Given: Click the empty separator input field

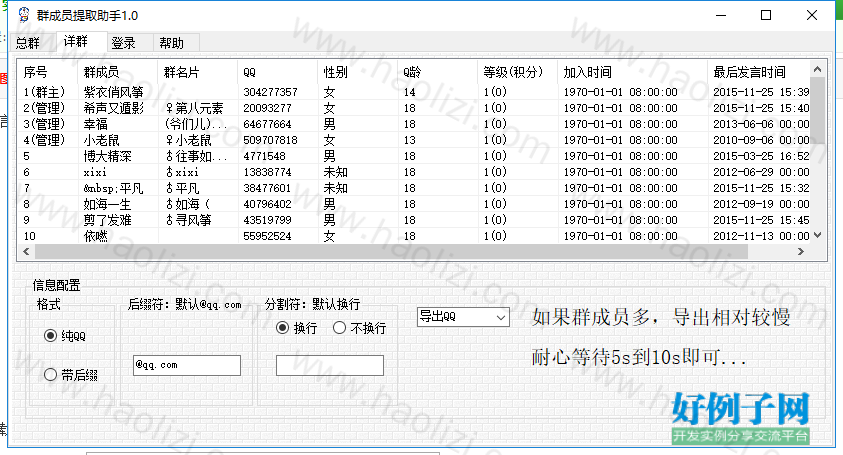Looking at the screenshot, I should coord(330,365).
